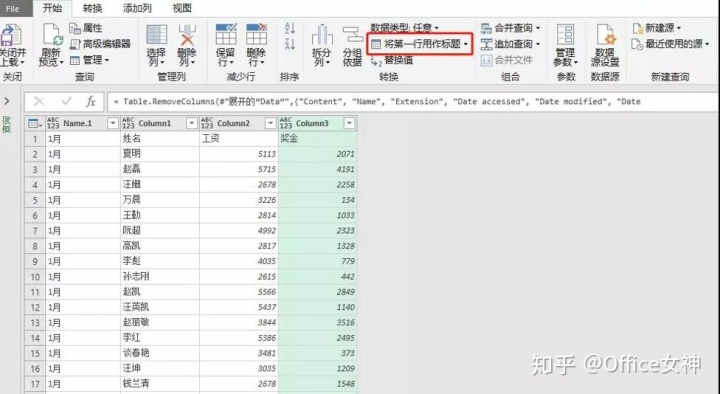Open the New Source (新建源) dropdown

[657, 28]
